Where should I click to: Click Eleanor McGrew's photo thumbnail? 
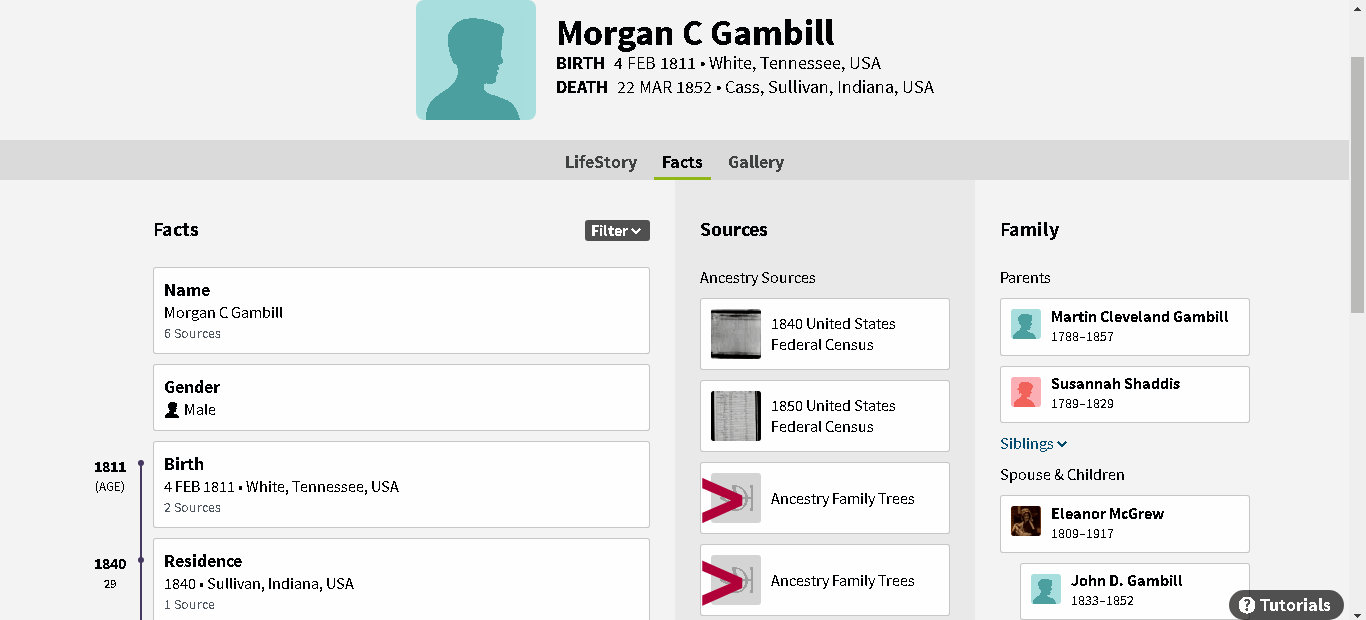tap(1026, 522)
